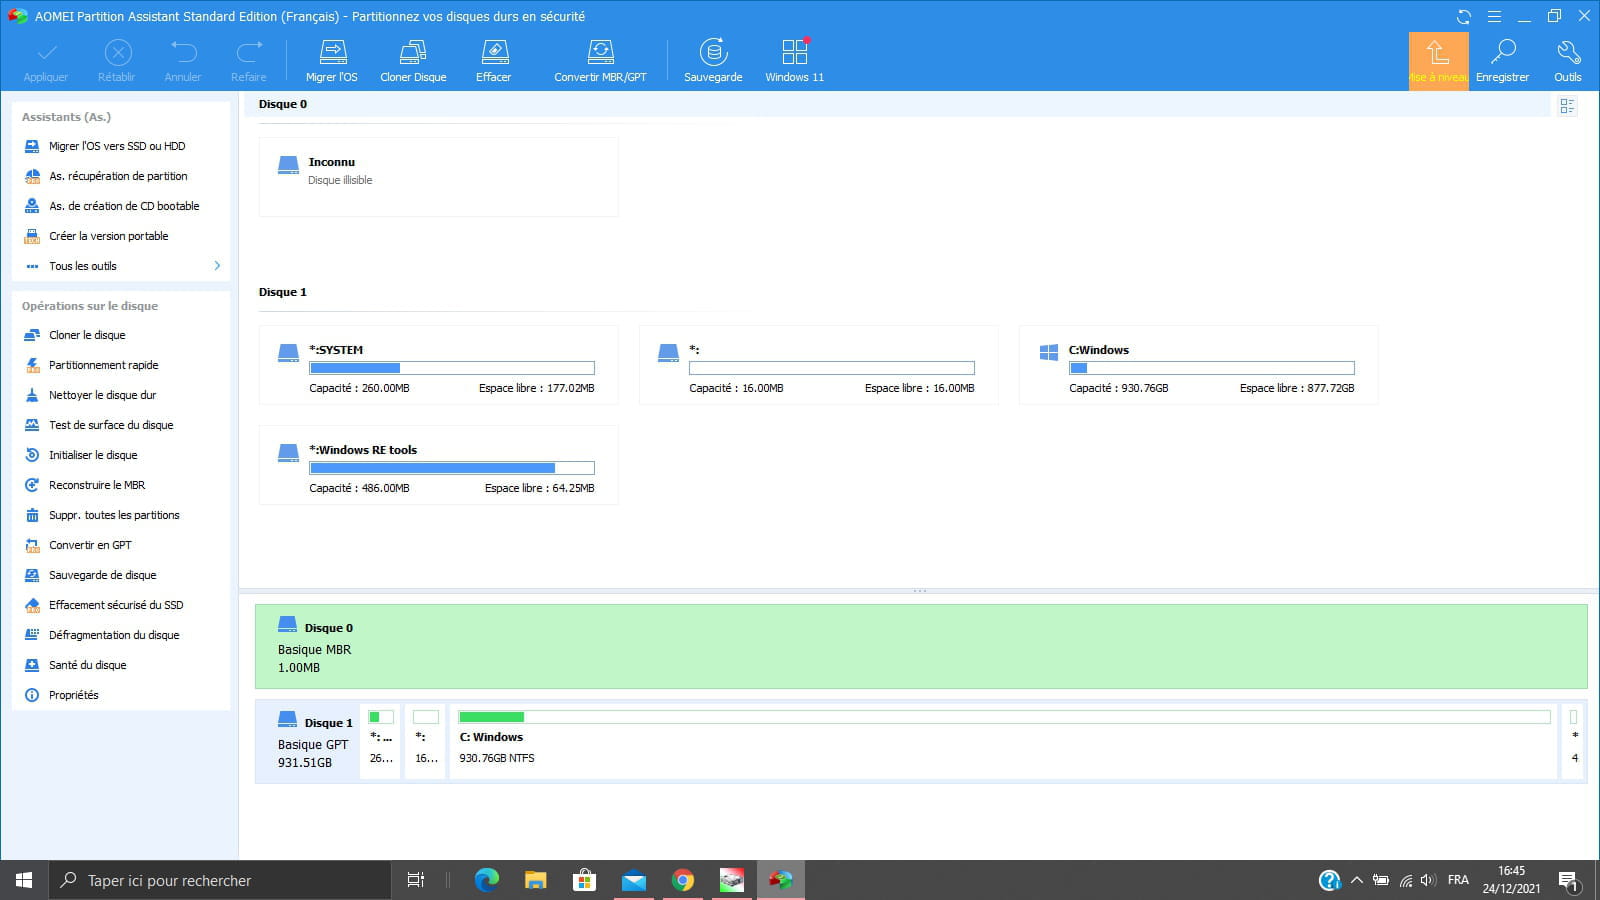Click the Rétablir toolbar button
Screen dimensions: 1600x900
click(117, 61)
